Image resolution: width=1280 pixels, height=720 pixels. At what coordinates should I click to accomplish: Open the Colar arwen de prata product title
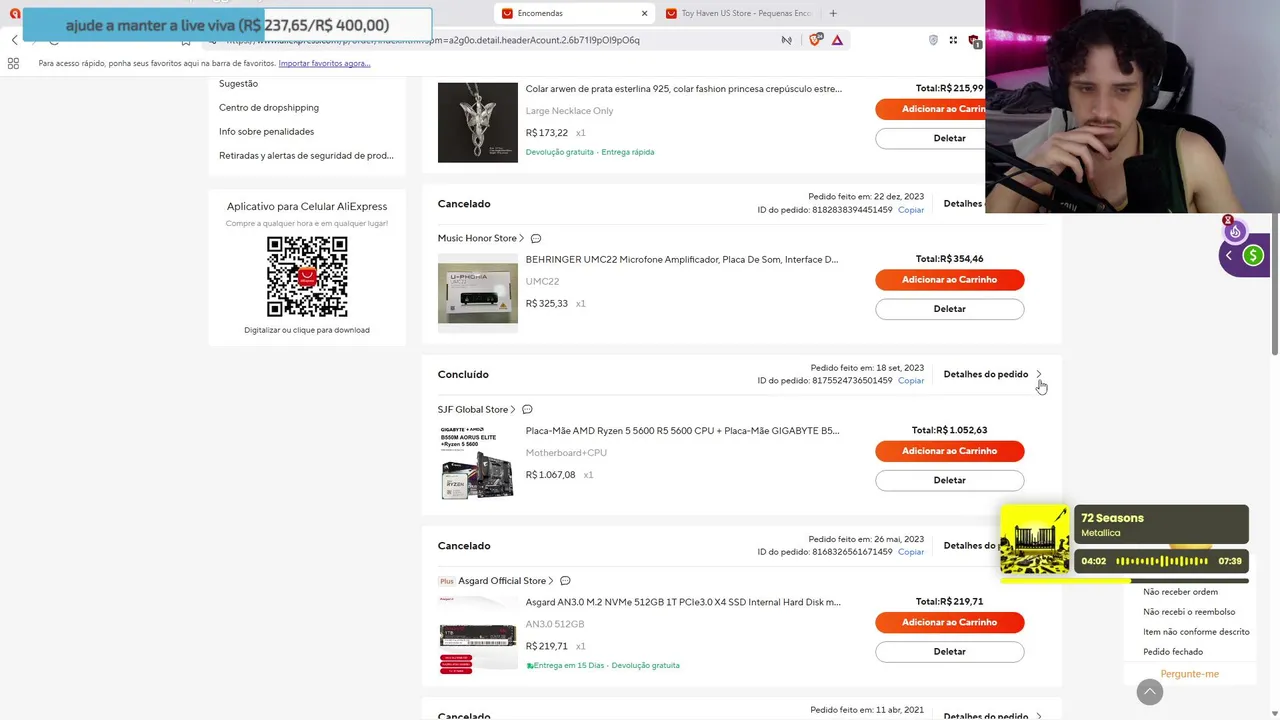point(684,89)
